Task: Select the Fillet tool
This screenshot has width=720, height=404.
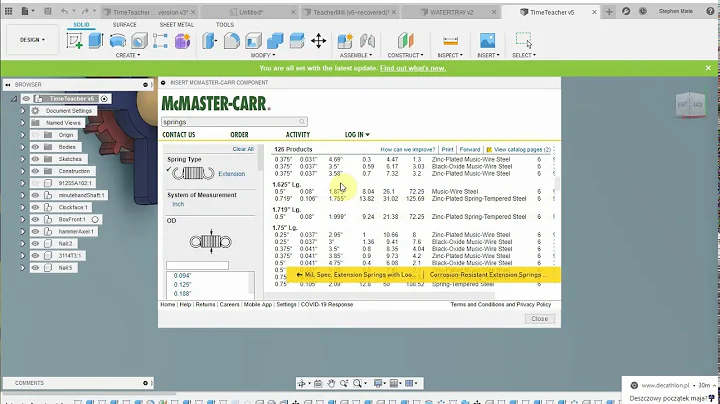Action: click(231, 41)
